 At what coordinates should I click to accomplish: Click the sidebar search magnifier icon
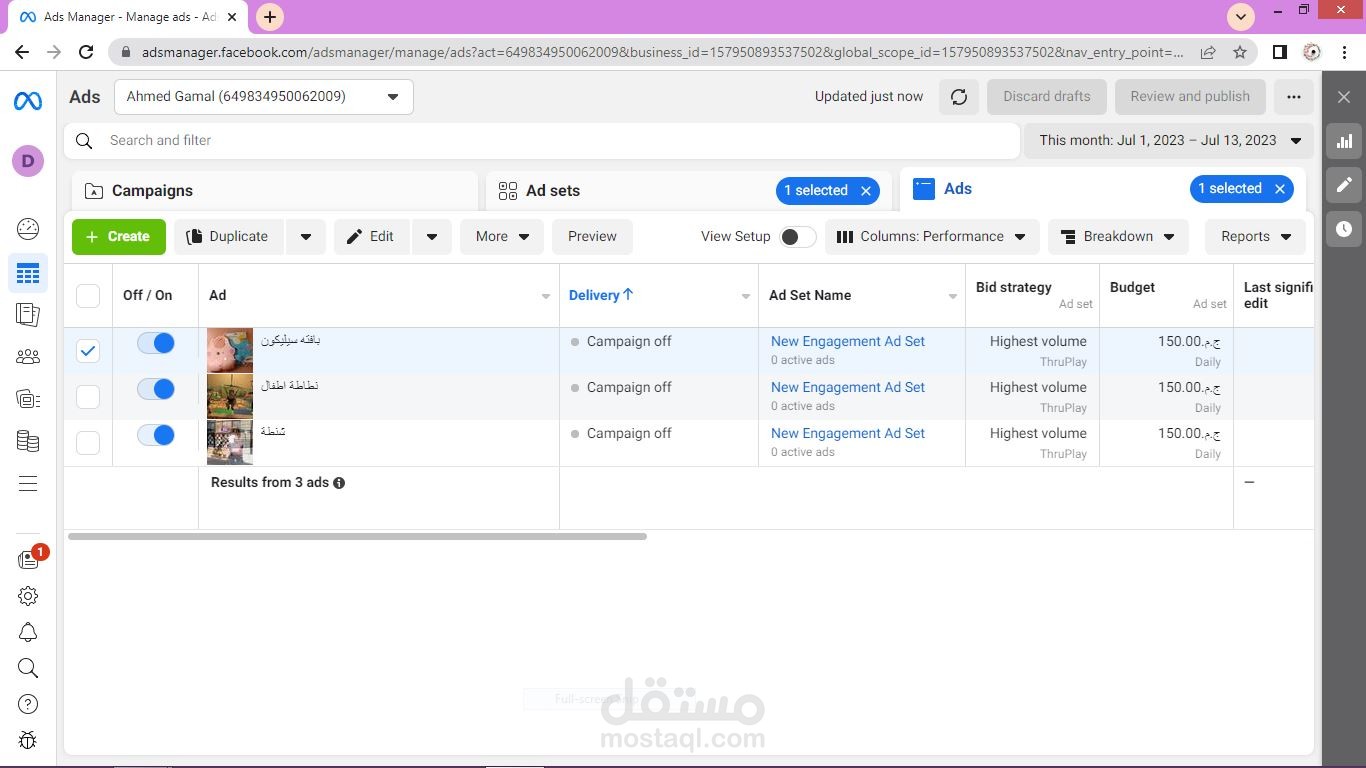(28, 668)
